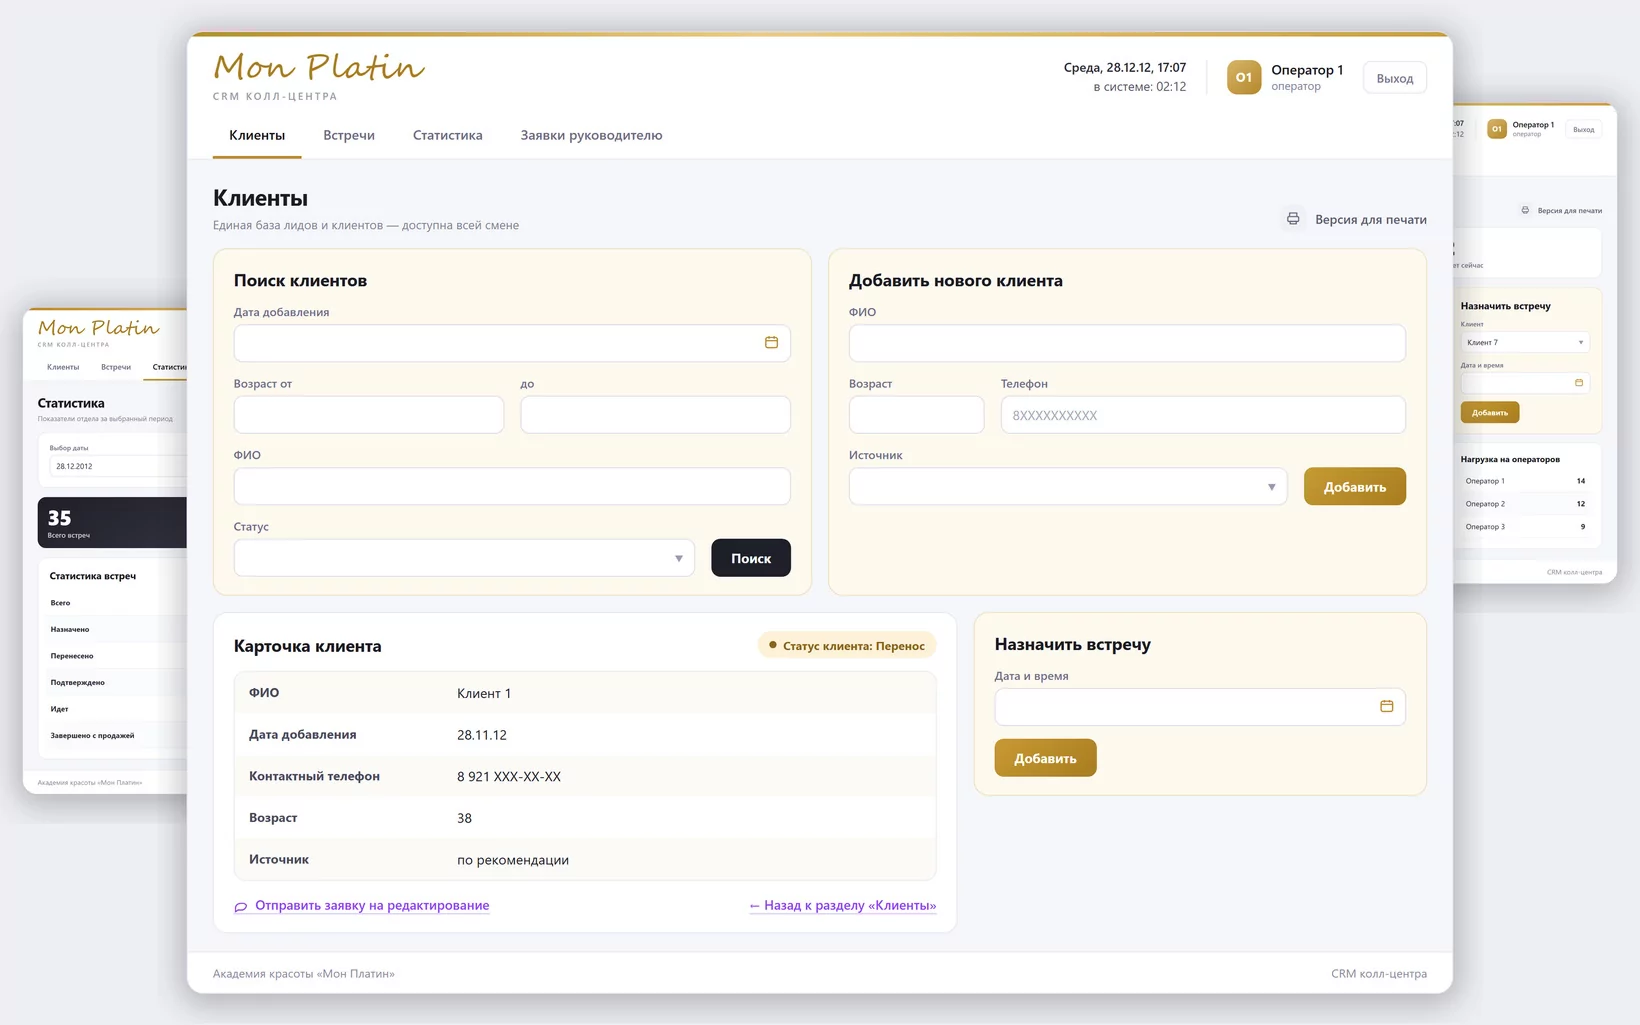Click Оператор 2 row in right window
1640x1025 pixels.
tap(1525, 504)
